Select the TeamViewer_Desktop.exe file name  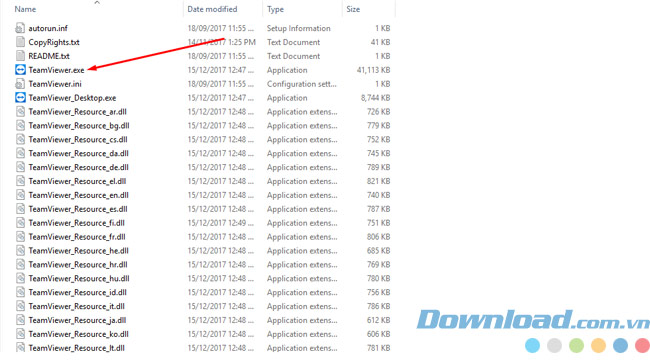tap(72, 98)
